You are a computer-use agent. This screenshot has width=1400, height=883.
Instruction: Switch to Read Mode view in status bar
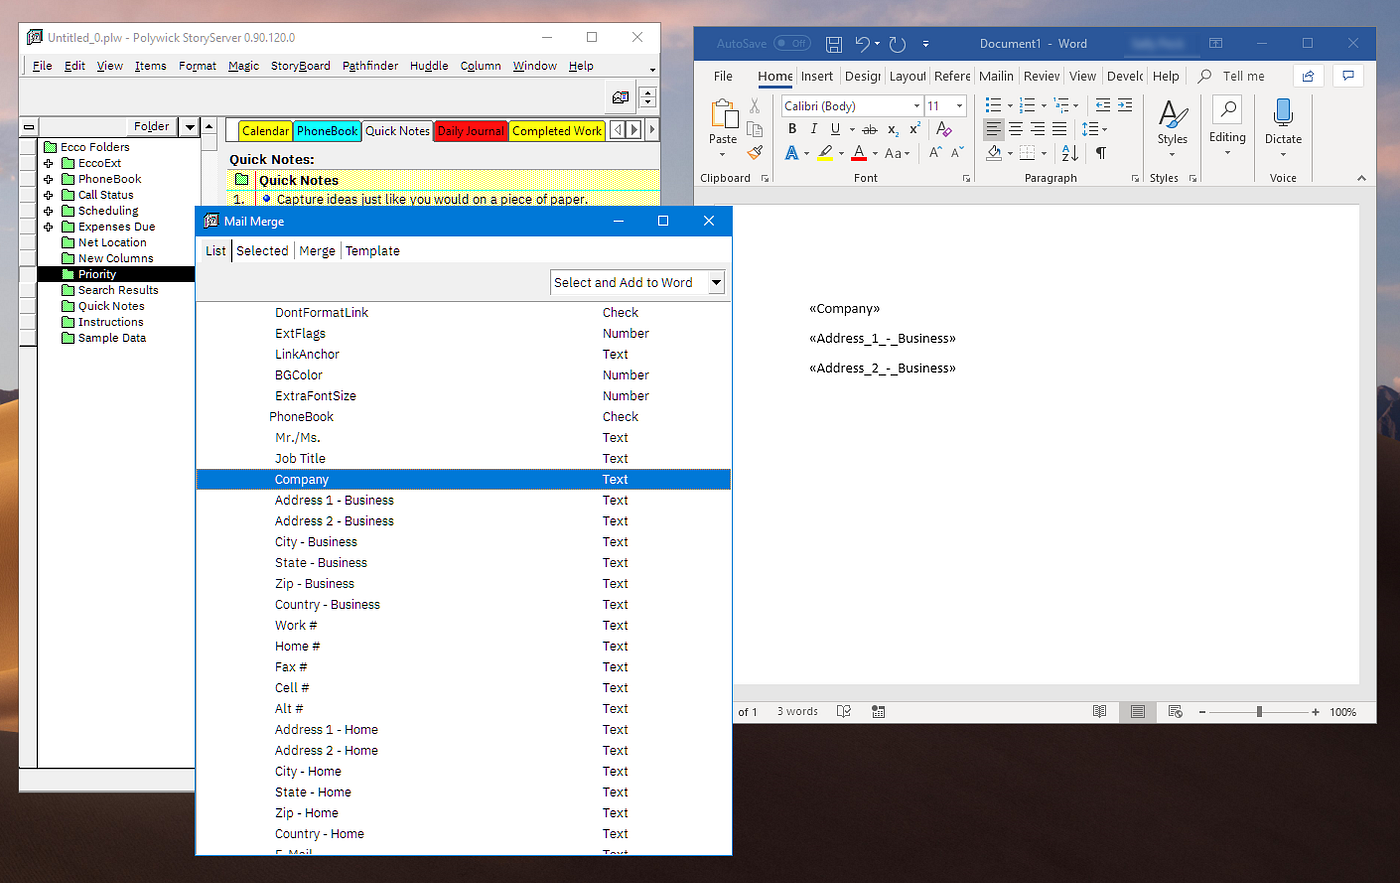pyautogui.click(x=1099, y=712)
